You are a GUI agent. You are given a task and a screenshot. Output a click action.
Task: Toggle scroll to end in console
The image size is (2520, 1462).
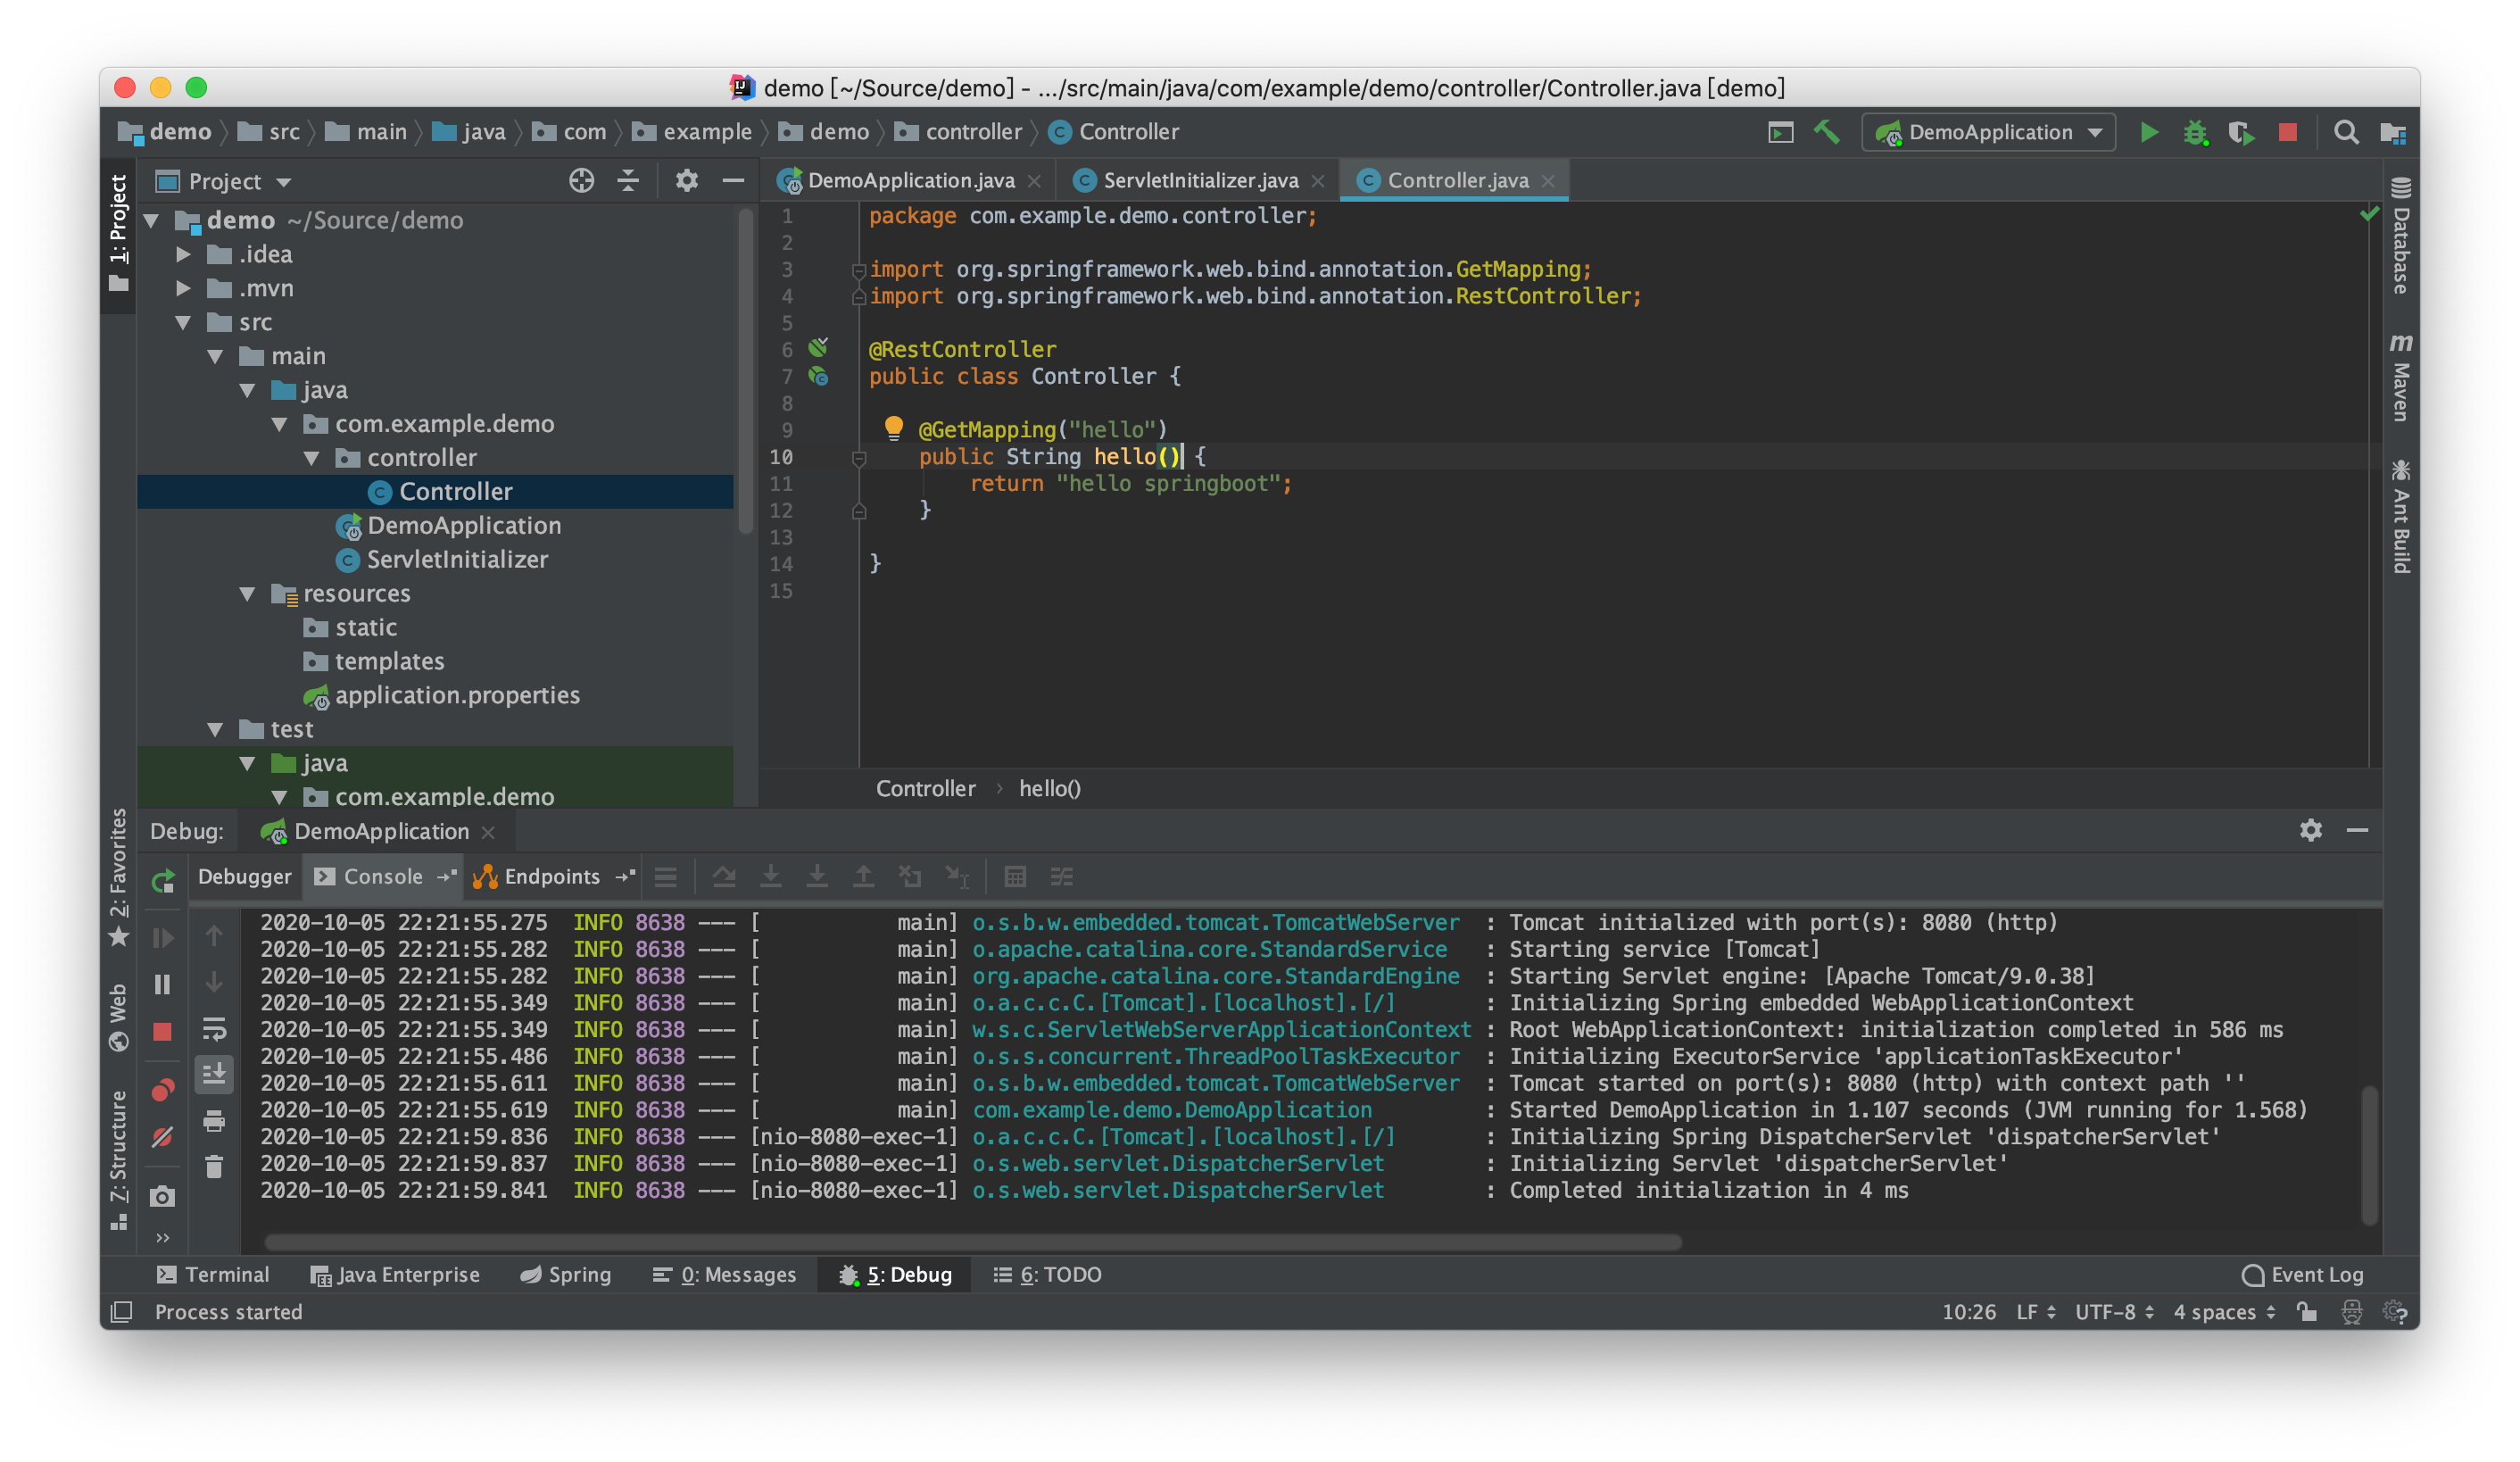214,1074
